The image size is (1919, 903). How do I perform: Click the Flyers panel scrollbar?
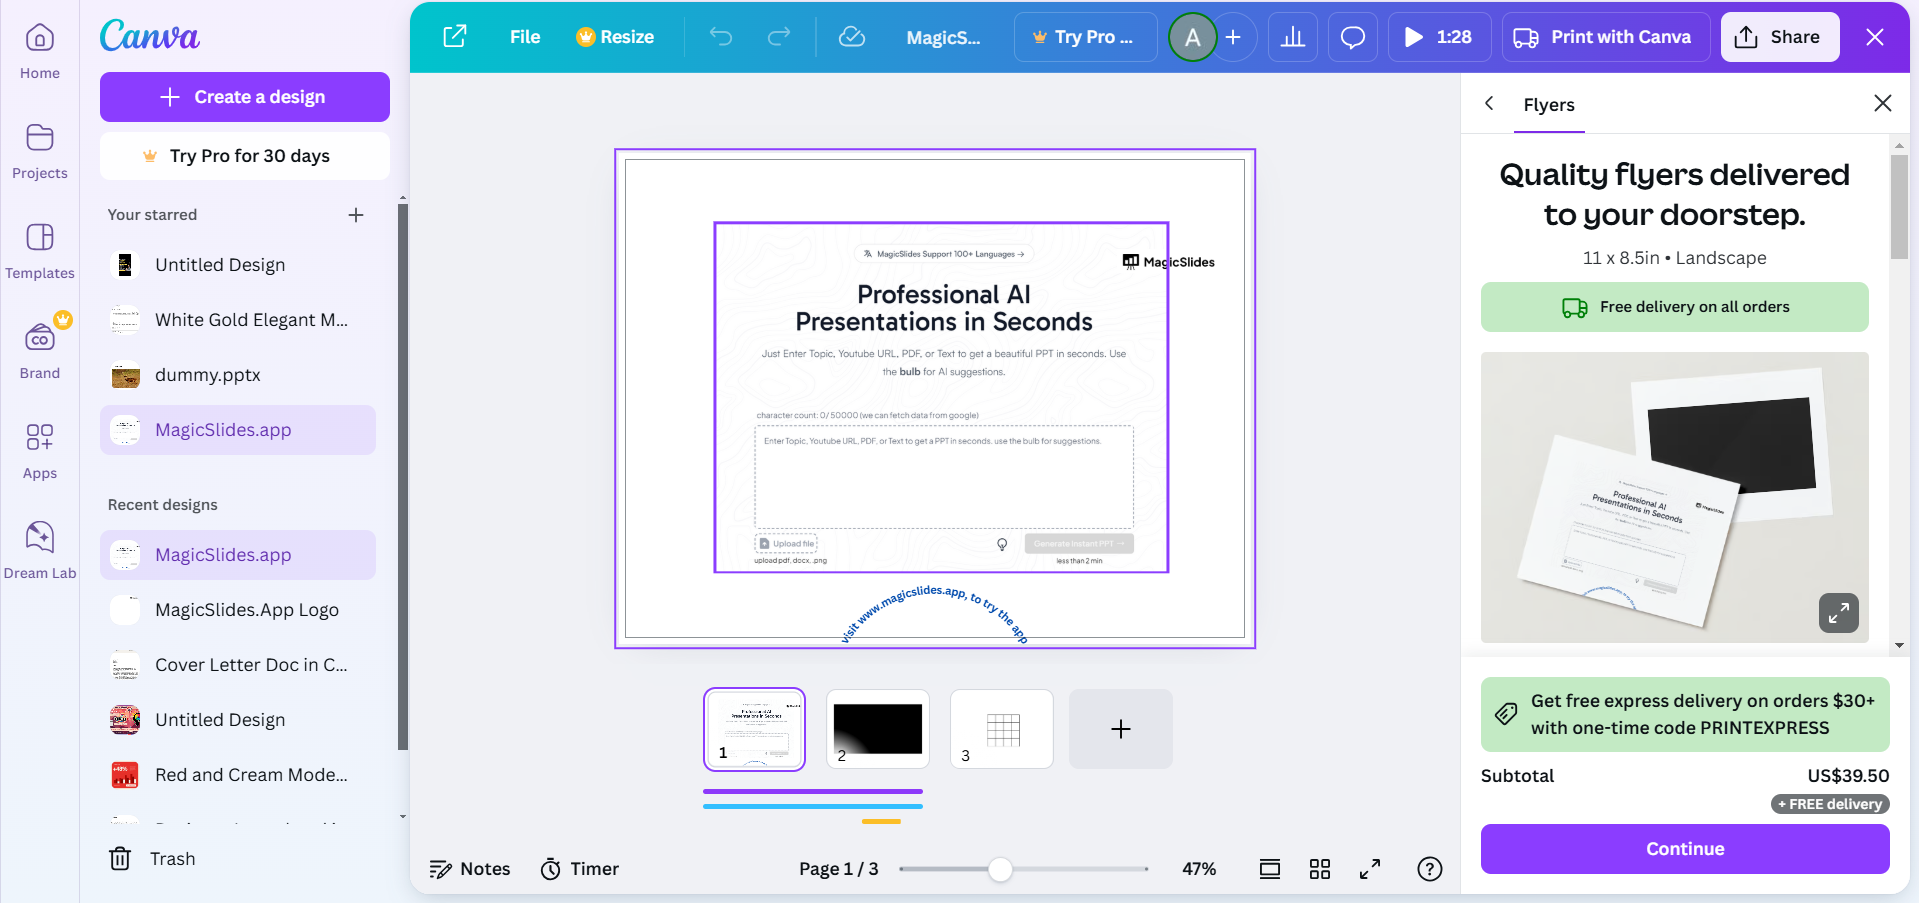[x=1899, y=207]
